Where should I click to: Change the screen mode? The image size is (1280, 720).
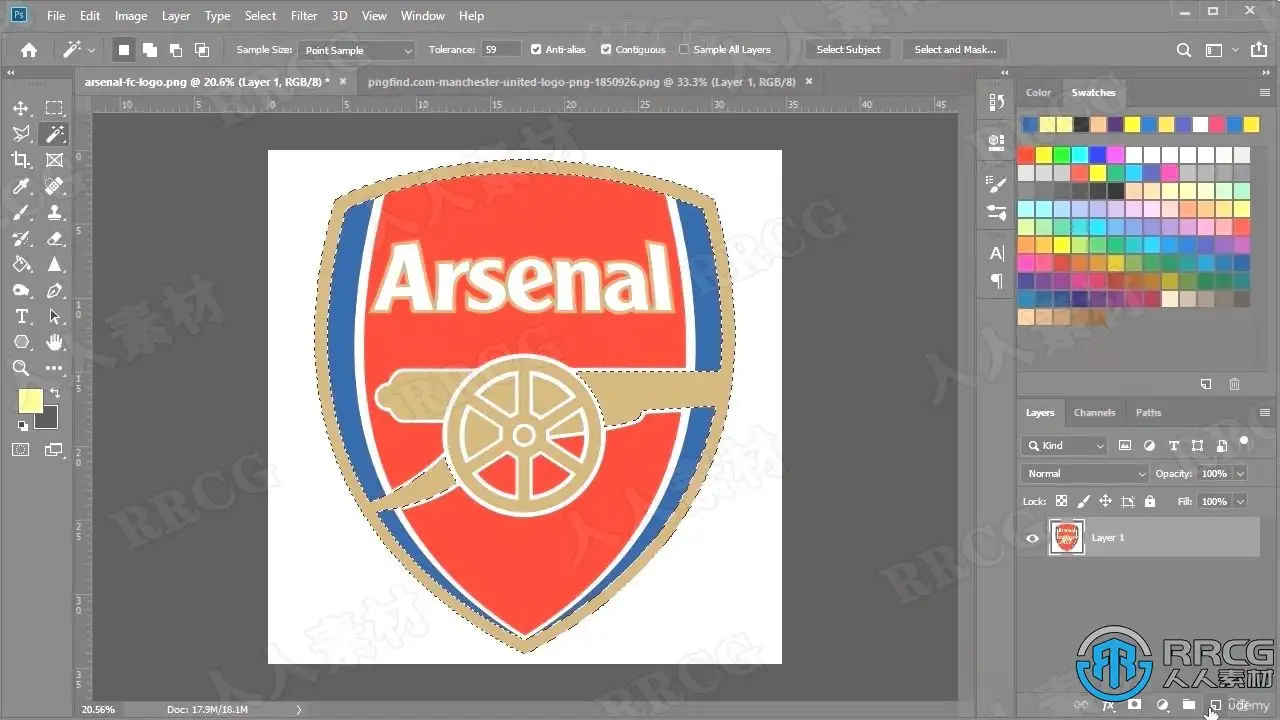54,450
